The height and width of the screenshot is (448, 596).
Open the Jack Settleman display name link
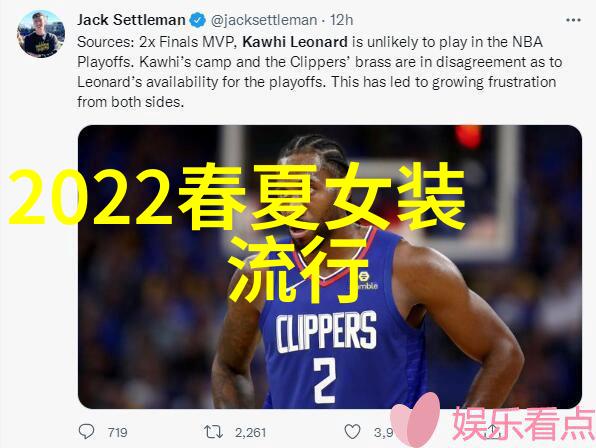(131, 20)
